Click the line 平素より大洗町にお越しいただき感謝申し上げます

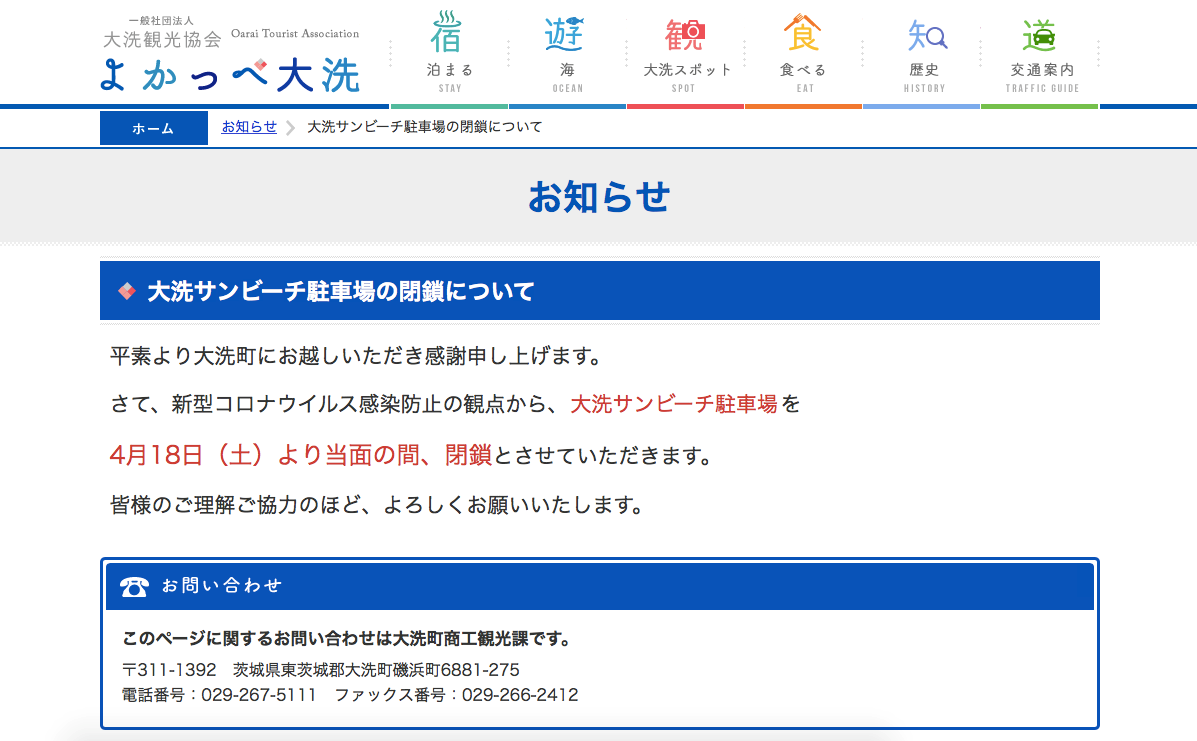tap(357, 356)
